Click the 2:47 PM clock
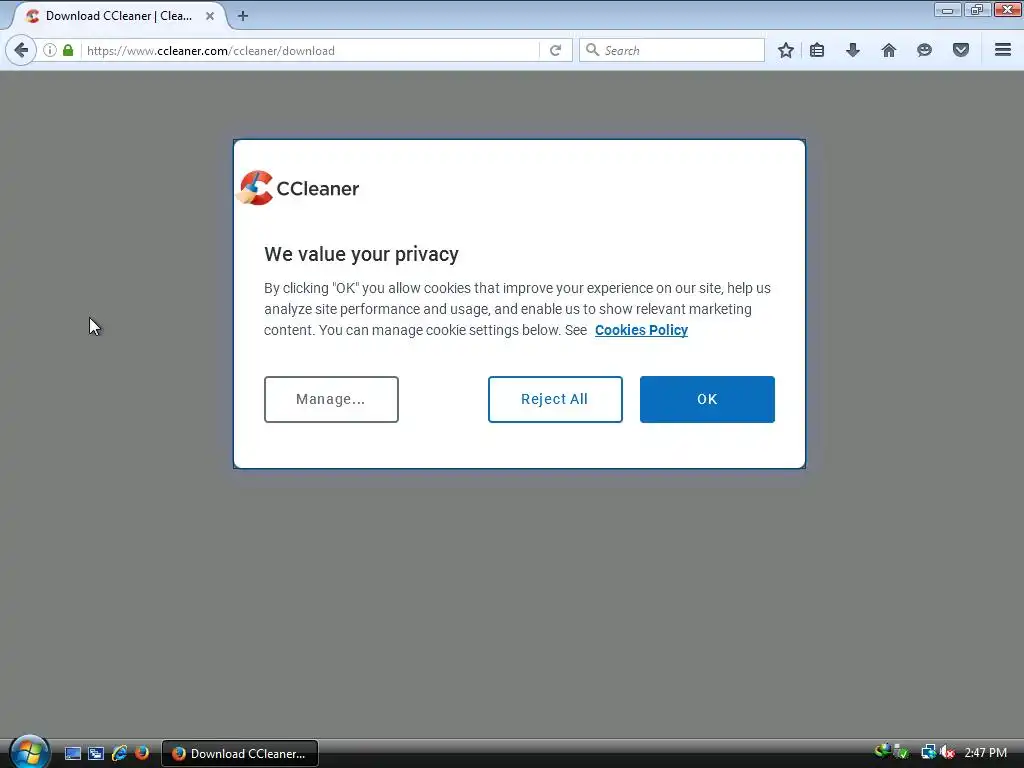This screenshot has width=1024, height=768. pyautogui.click(x=985, y=753)
